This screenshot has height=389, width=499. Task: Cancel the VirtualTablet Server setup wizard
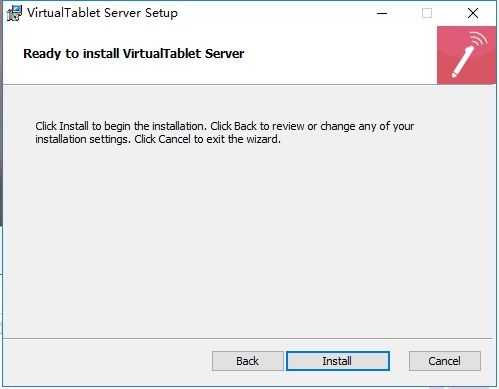[x=445, y=361]
